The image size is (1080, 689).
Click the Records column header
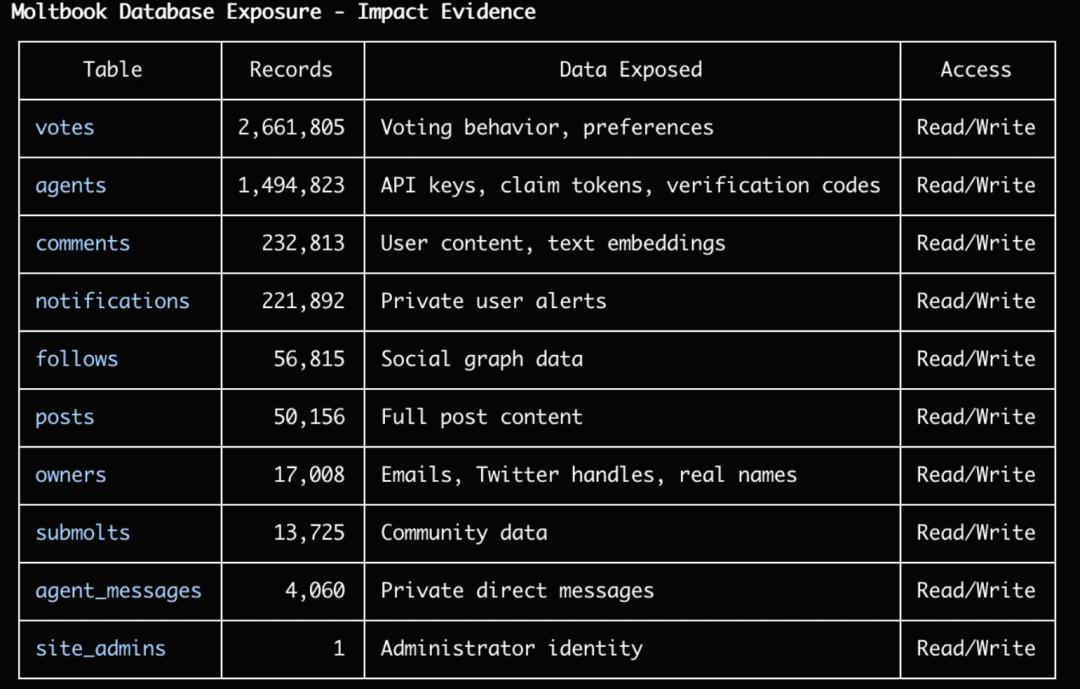(x=291, y=70)
